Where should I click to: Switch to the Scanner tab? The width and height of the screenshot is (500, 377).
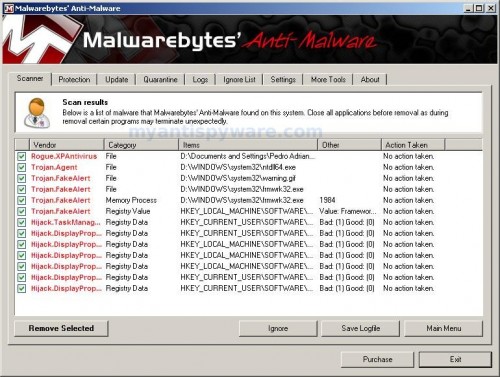30,79
